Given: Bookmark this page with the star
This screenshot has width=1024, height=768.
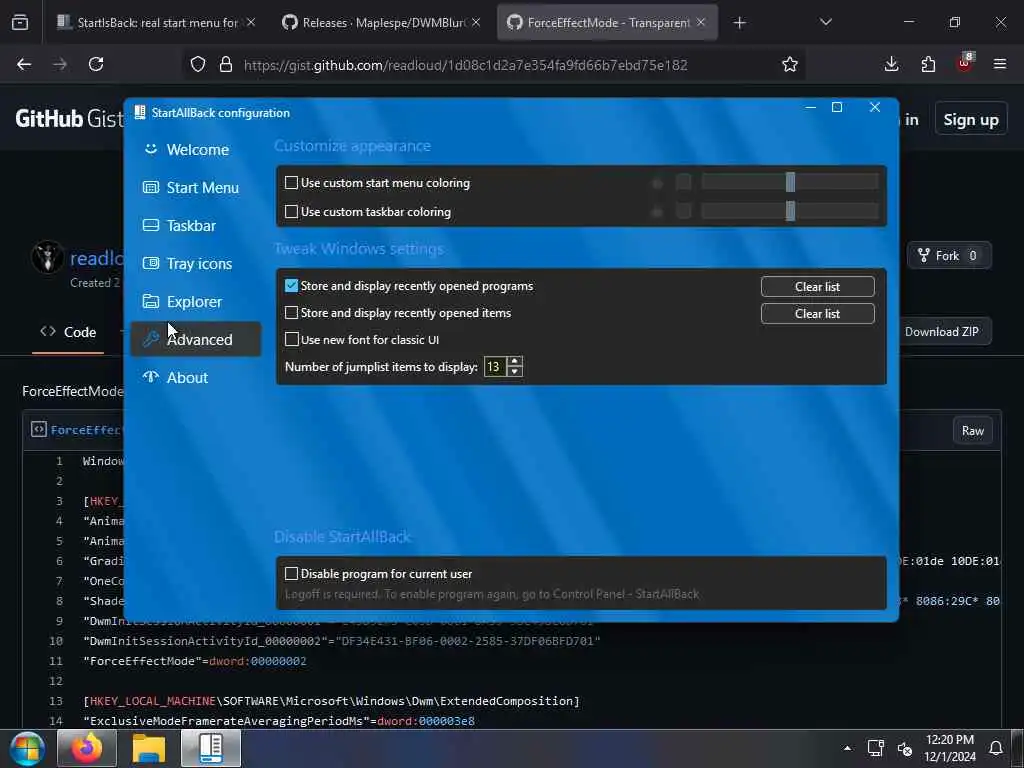Looking at the screenshot, I should (x=790, y=64).
